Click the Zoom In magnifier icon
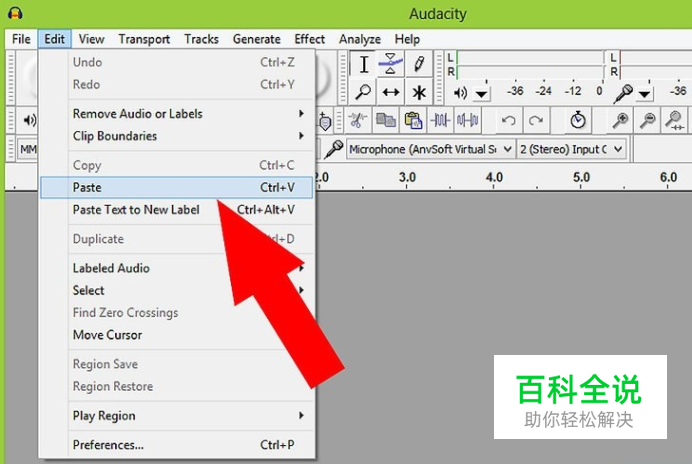Screen dimensions: 692x464 point(620,120)
